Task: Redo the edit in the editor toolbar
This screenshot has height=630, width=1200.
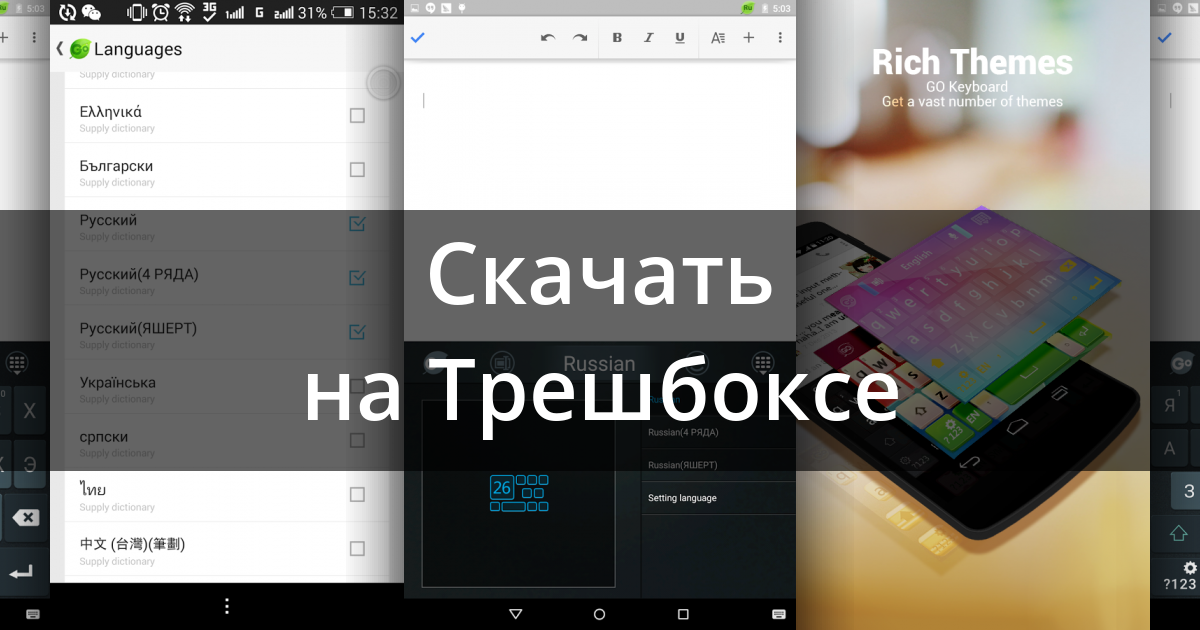Action: [579, 38]
